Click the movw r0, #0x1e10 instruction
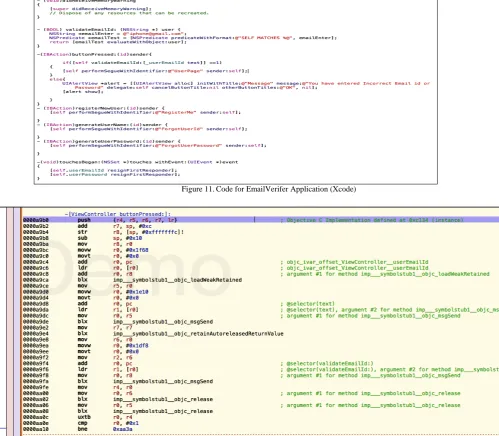This screenshot has width=499, height=436. [x=86, y=292]
